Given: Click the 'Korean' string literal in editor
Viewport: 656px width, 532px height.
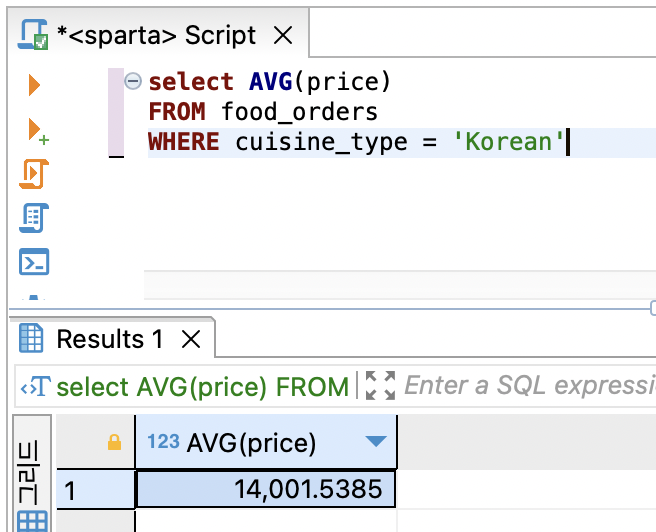Looking at the screenshot, I should [x=509, y=142].
